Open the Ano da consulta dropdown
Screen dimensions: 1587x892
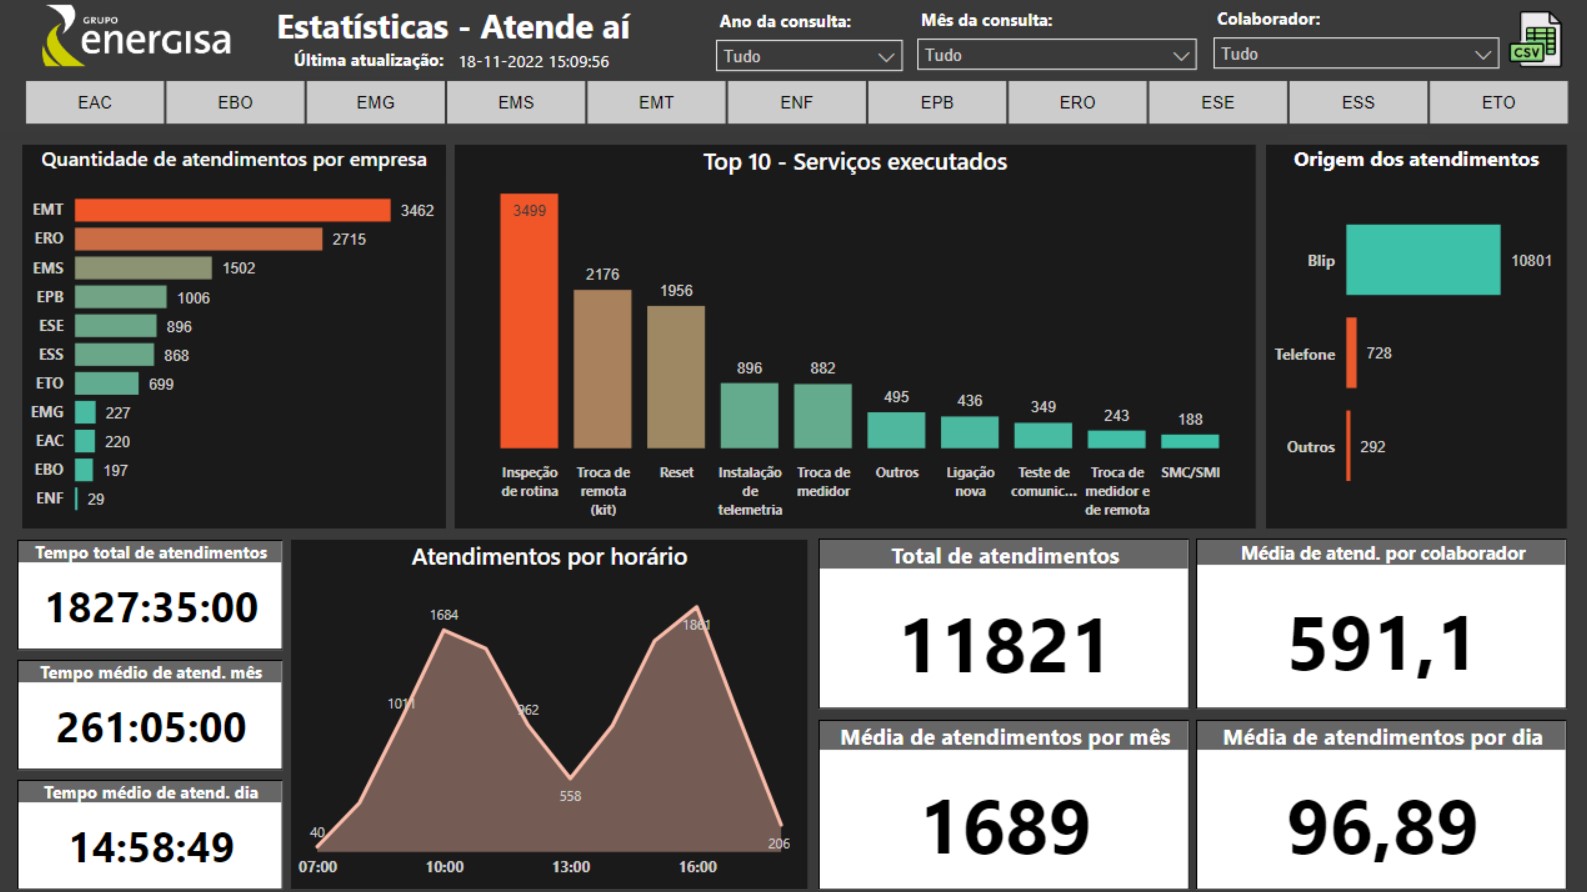pyautogui.click(x=809, y=56)
